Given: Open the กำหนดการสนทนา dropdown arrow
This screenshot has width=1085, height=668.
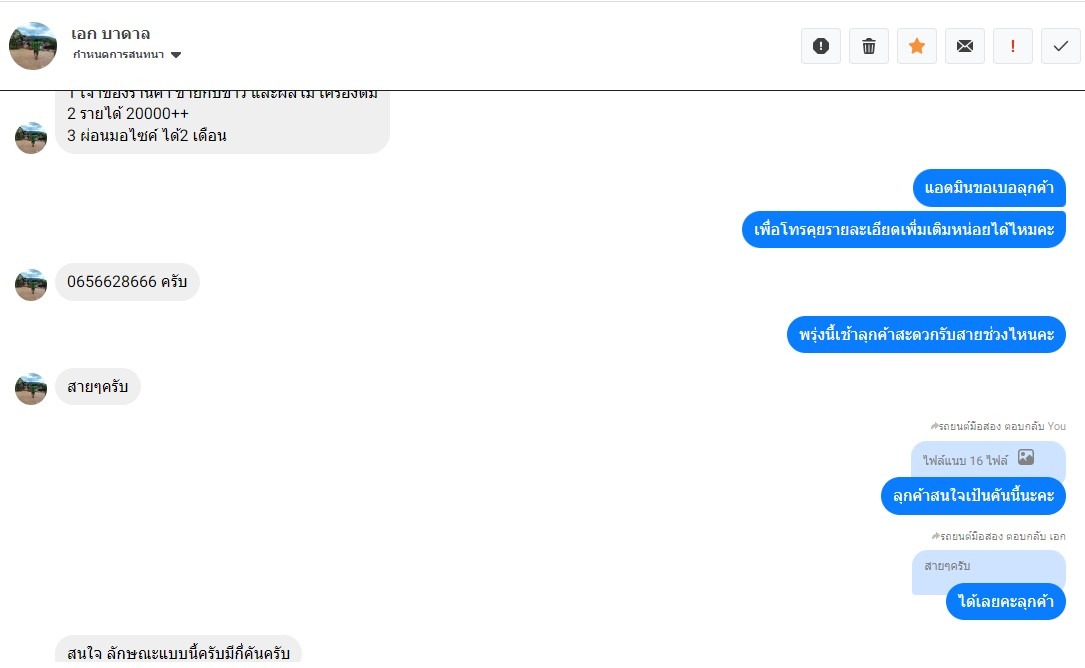Looking at the screenshot, I should (176, 55).
